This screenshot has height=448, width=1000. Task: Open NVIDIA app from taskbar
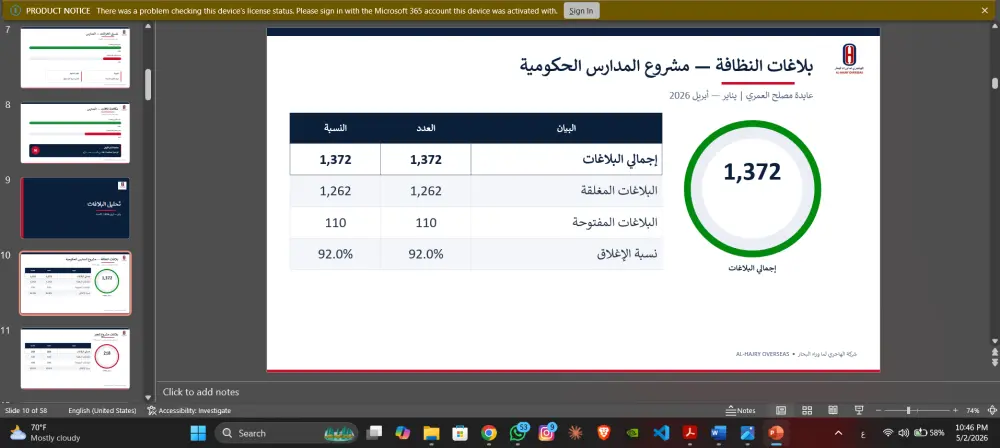pos(633,433)
